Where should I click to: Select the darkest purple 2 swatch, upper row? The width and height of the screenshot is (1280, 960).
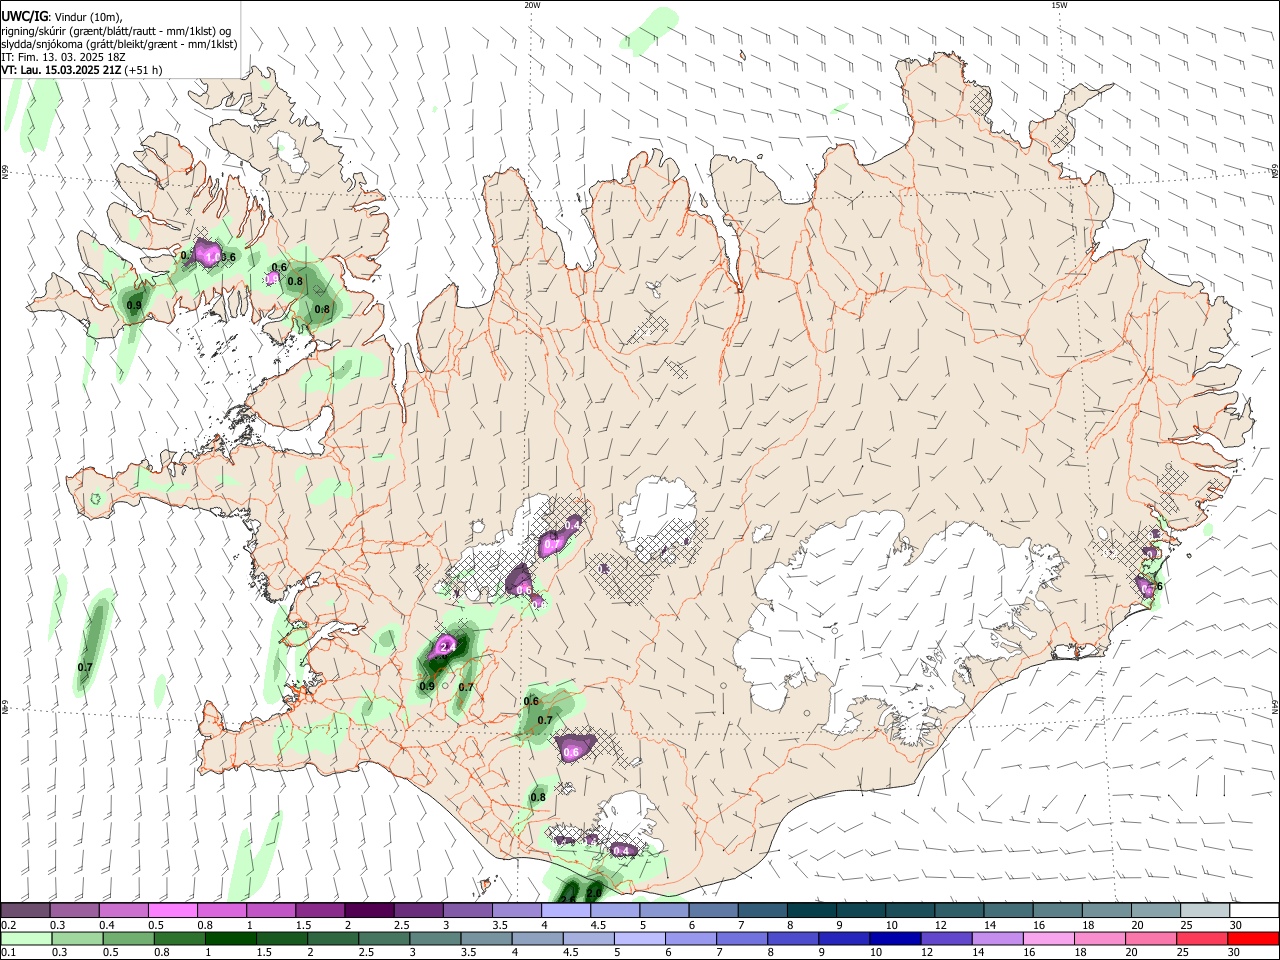(x=369, y=910)
